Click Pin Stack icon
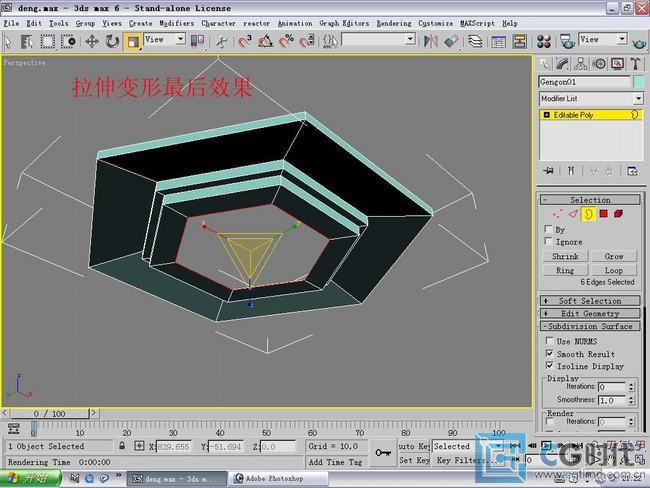Viewport: 650px width, 488px height. pyautogui.click(x=549, y=171)
